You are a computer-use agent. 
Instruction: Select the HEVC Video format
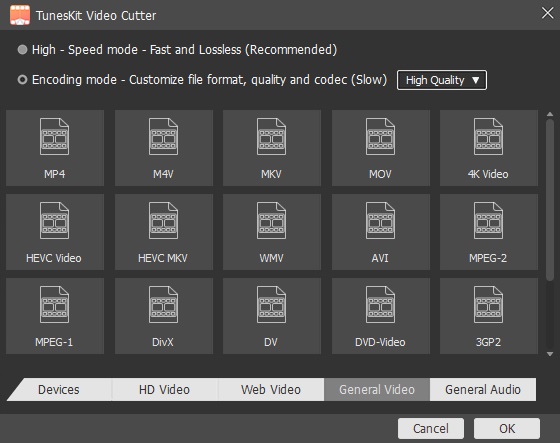[55, 232]
